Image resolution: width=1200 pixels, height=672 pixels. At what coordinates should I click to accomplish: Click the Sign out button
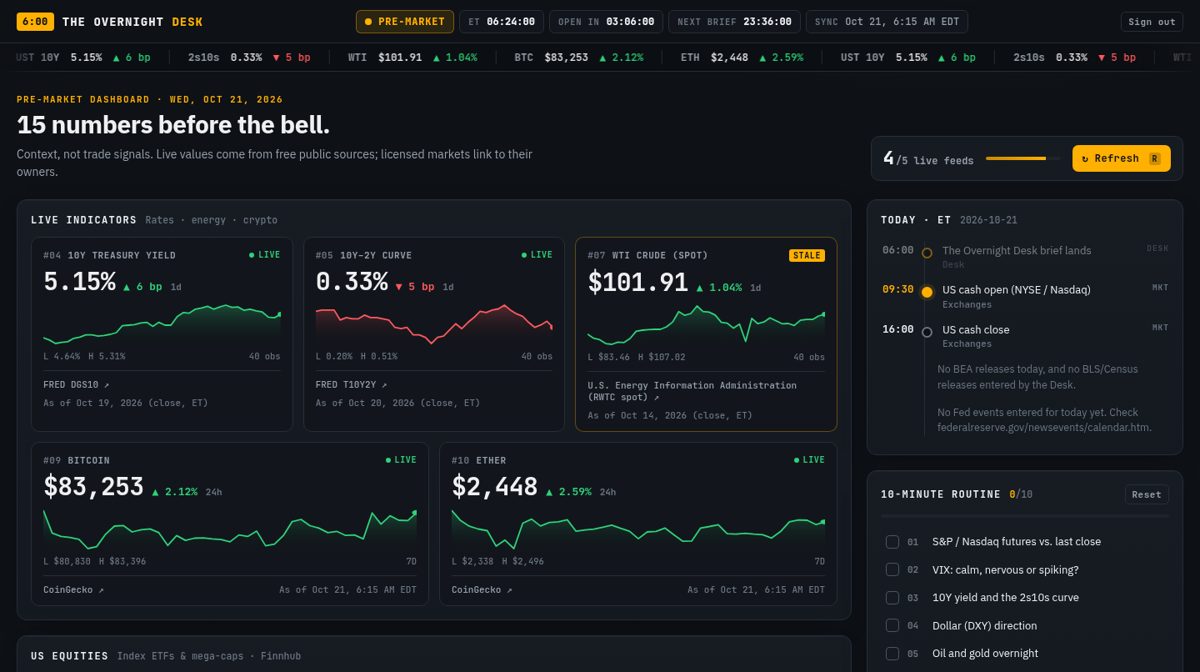[x=1152, y=22]
